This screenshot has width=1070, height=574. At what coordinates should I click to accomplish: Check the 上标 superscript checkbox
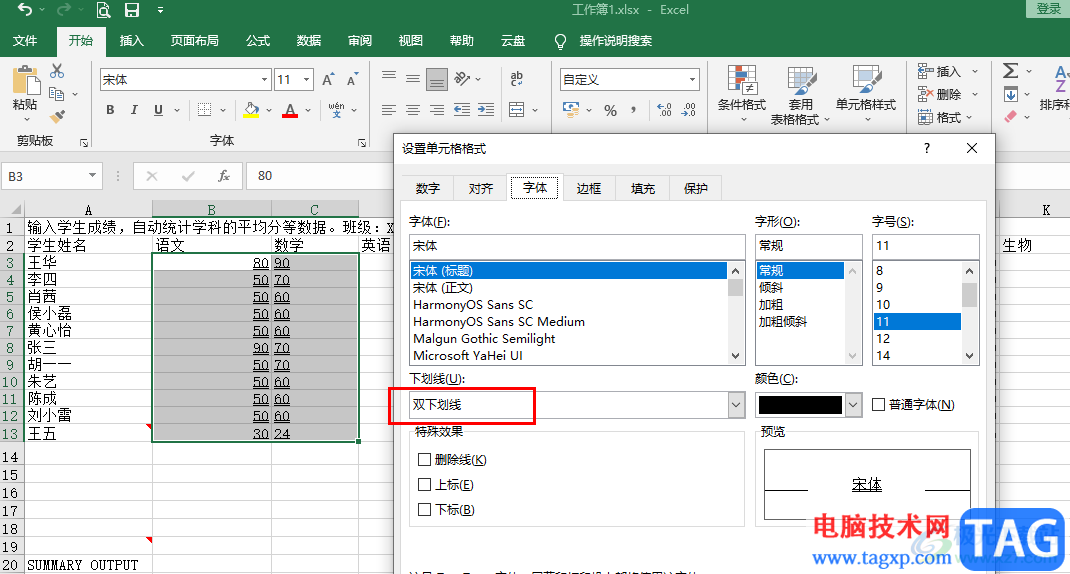coord(424,485)
